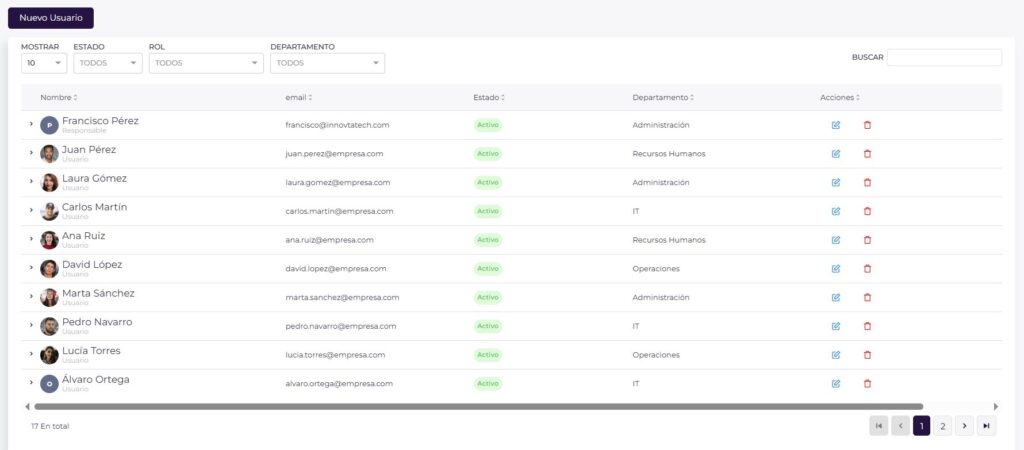Image resolution: width=1024 pixels, height=450 pixels.
Task: Click the Nuevo Usuario button
Action: click(x=50, y=18)
